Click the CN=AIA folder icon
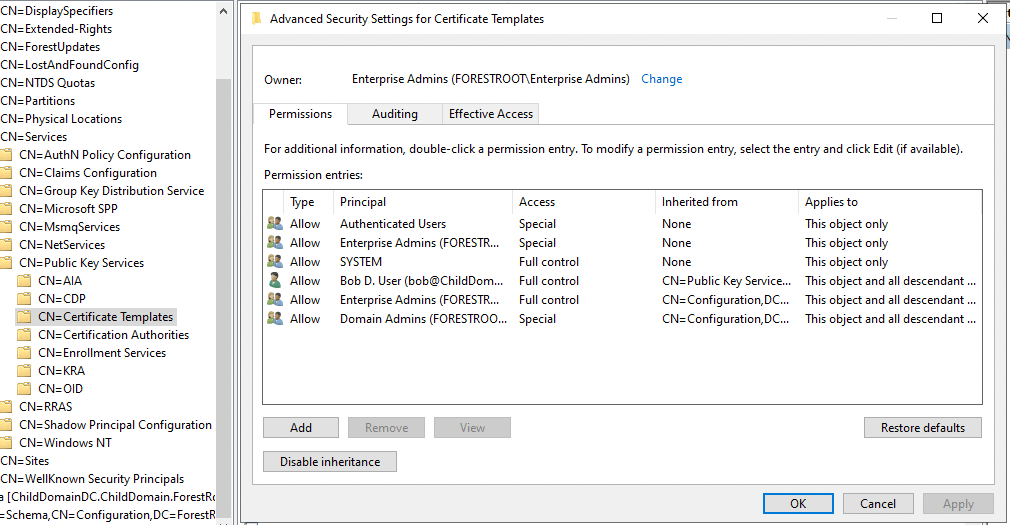This screenshot has height=525, width=1010. click(25, 281)
